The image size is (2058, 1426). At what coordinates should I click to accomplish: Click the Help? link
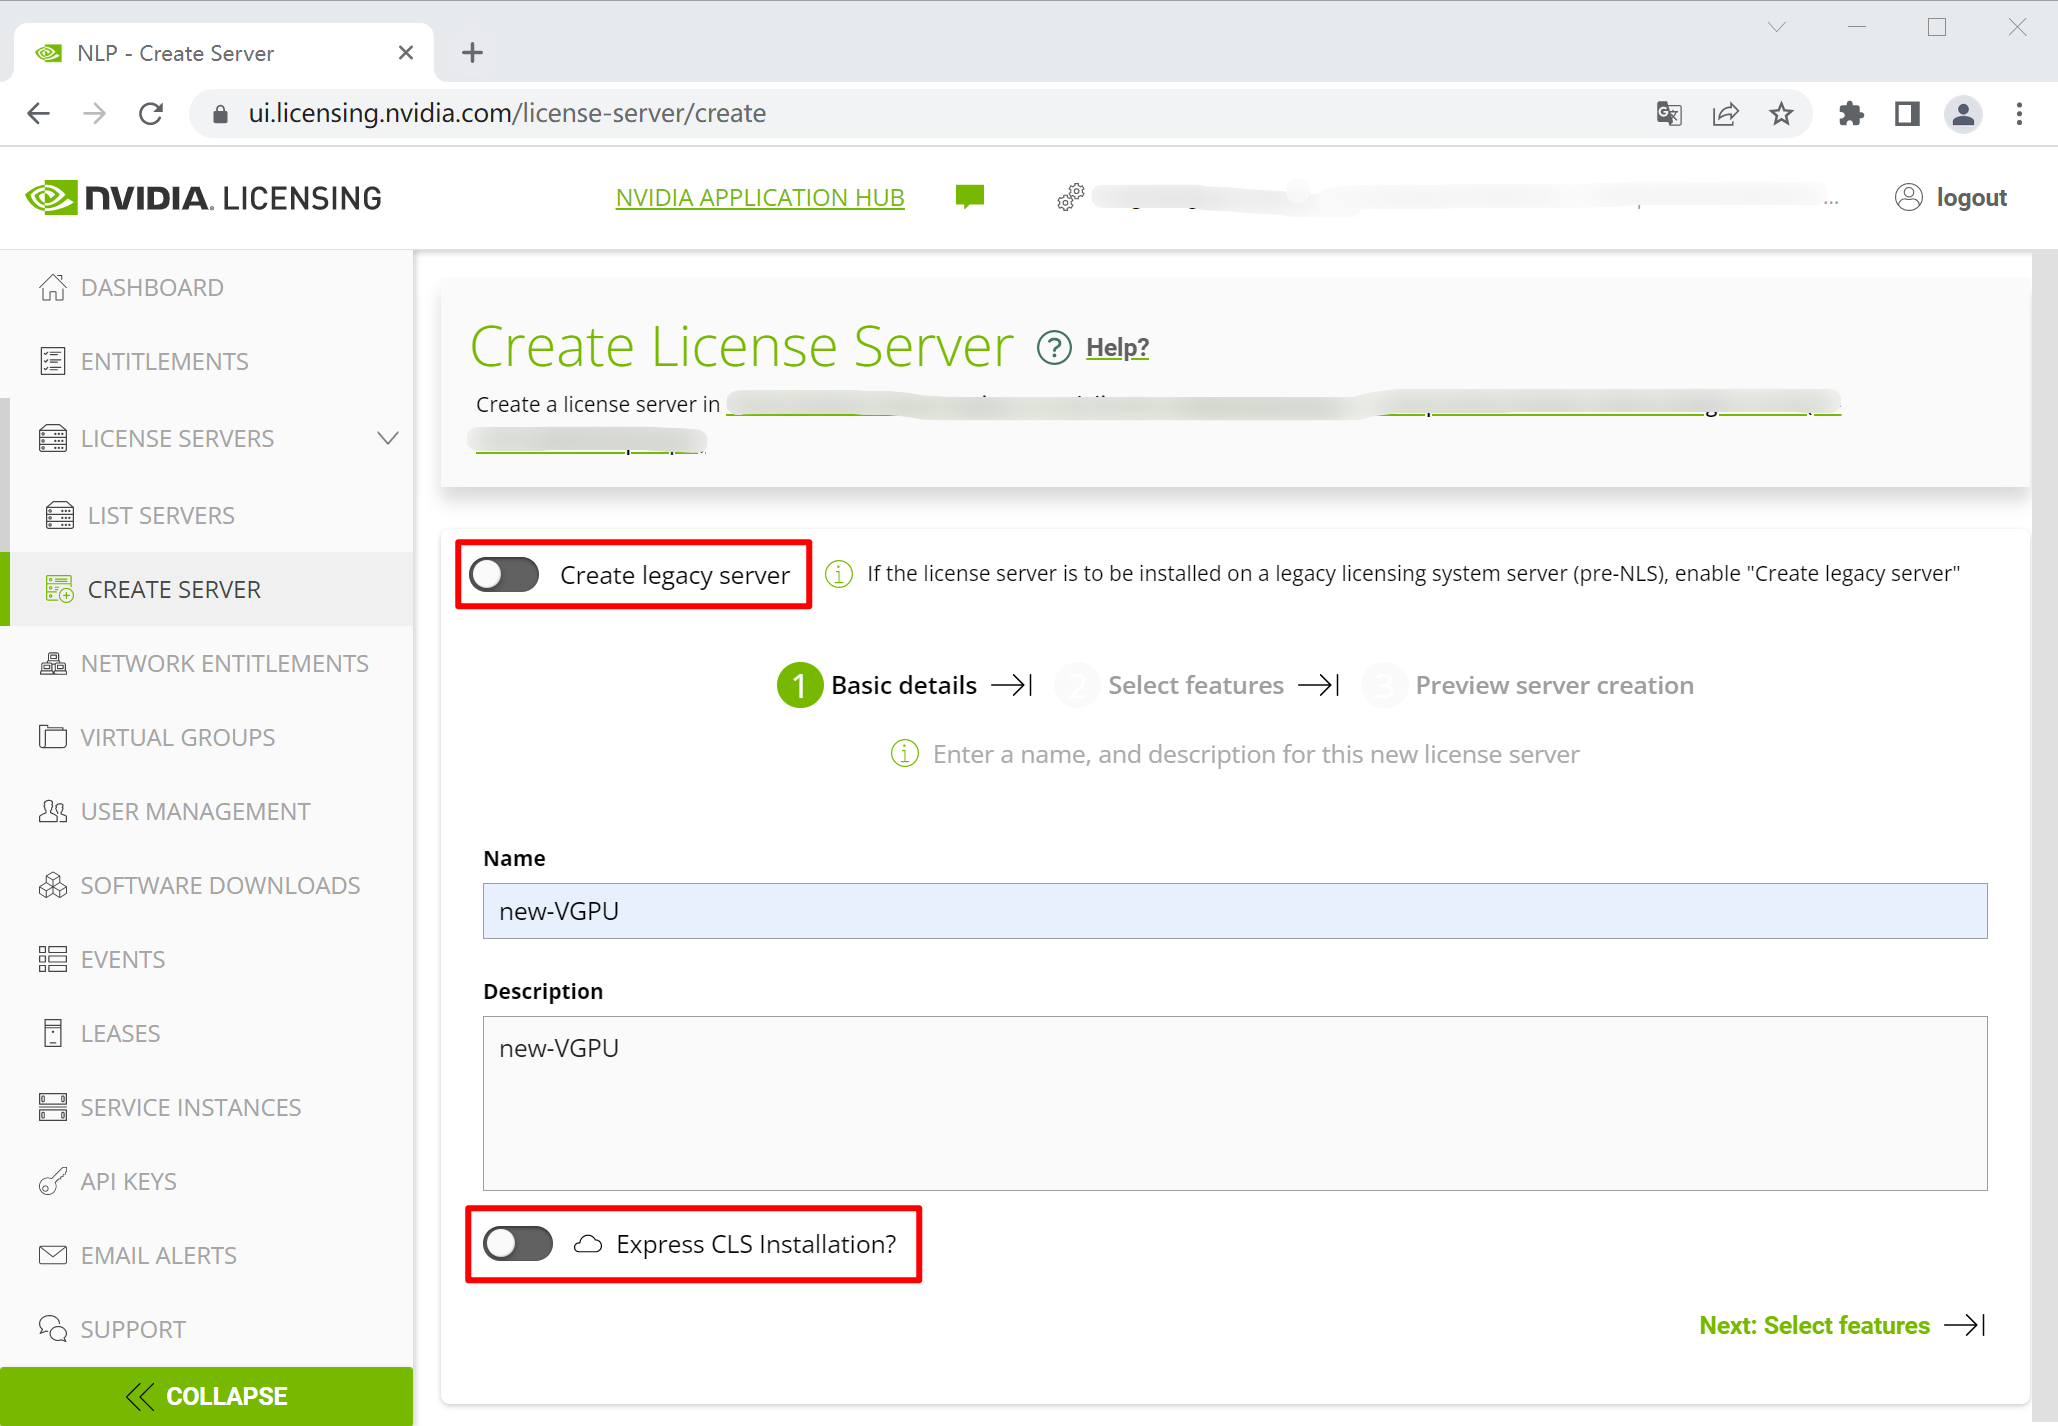(x=1117, y=348)
